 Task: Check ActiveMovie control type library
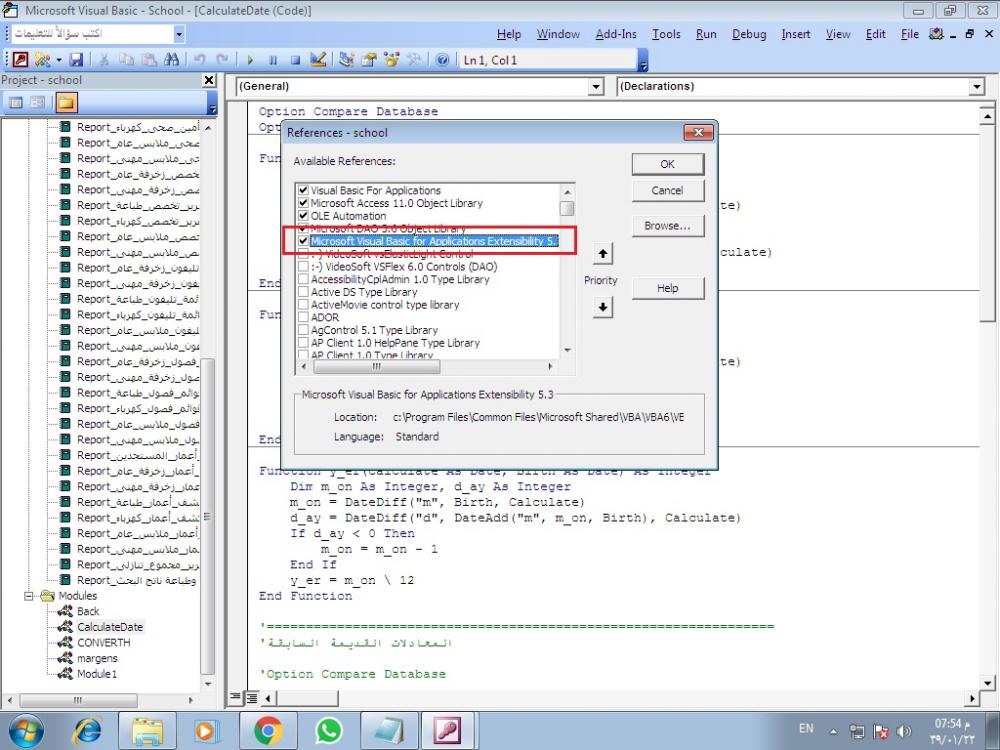[304, 305]
